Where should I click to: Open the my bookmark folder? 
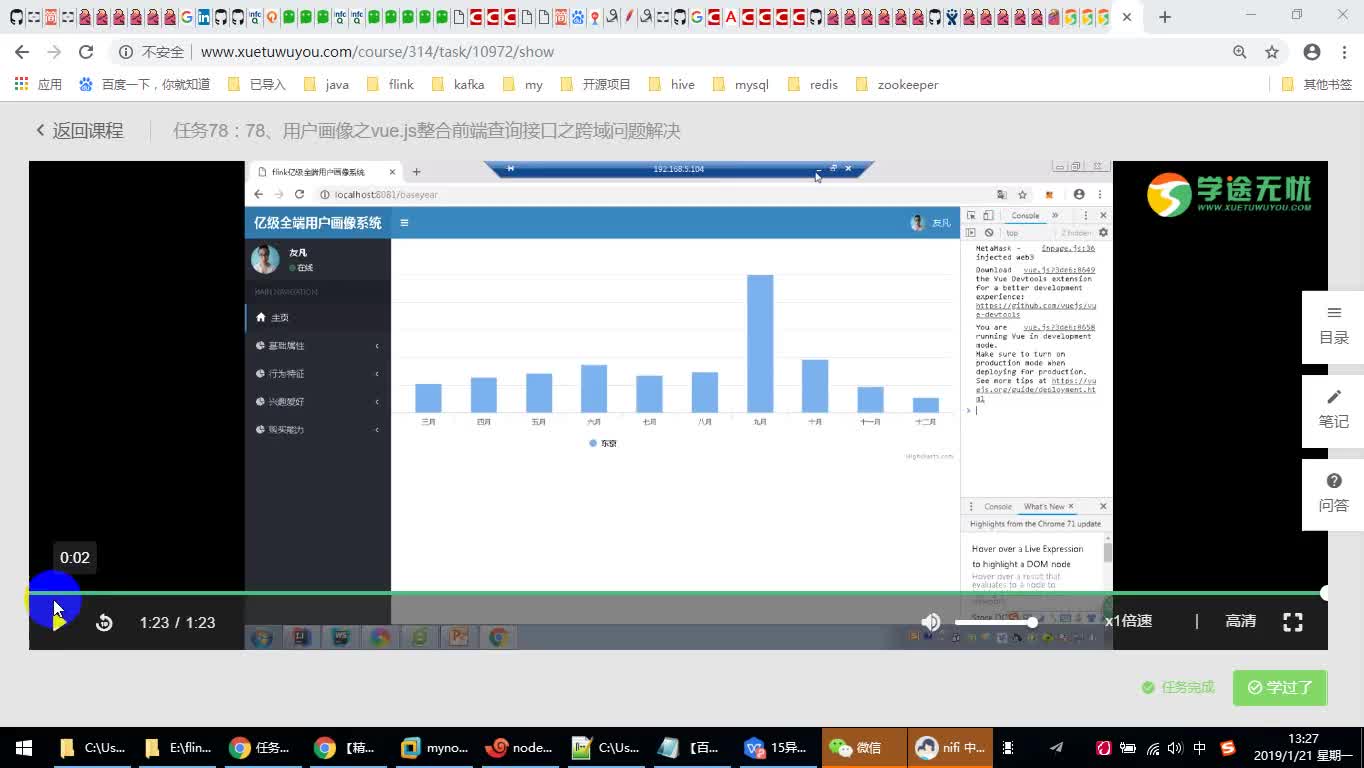523,84
